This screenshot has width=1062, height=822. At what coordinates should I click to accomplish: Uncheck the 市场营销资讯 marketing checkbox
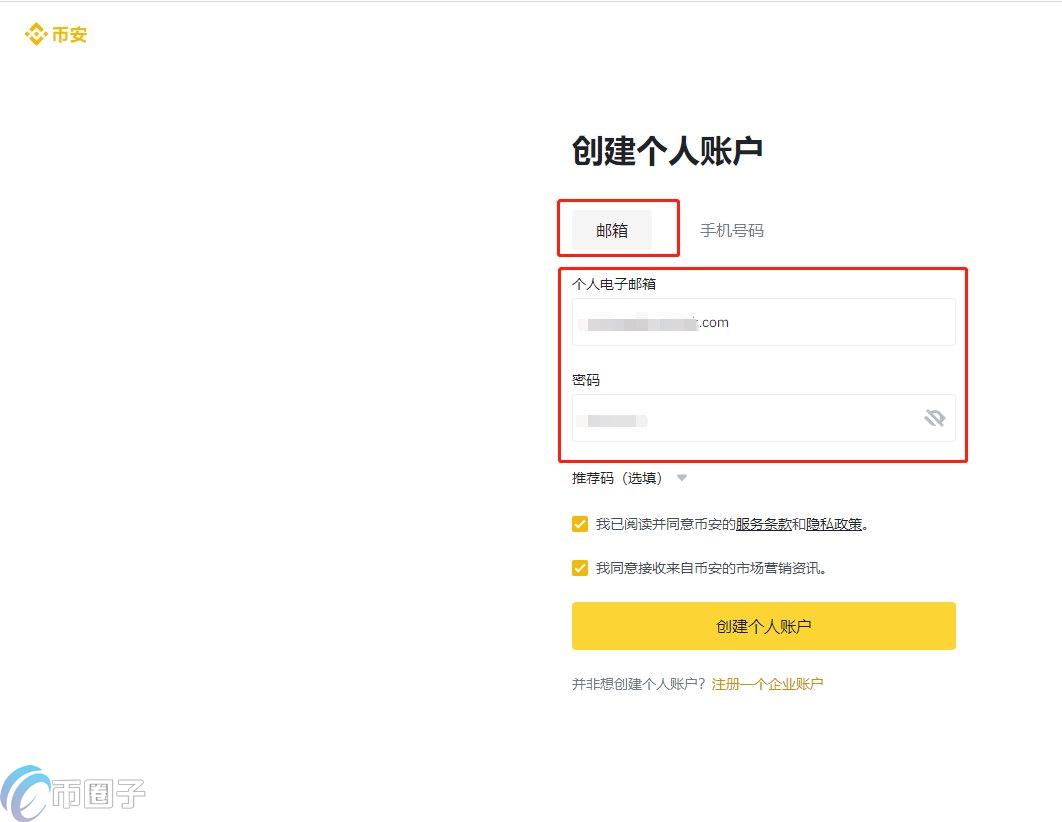pos(580,567)
